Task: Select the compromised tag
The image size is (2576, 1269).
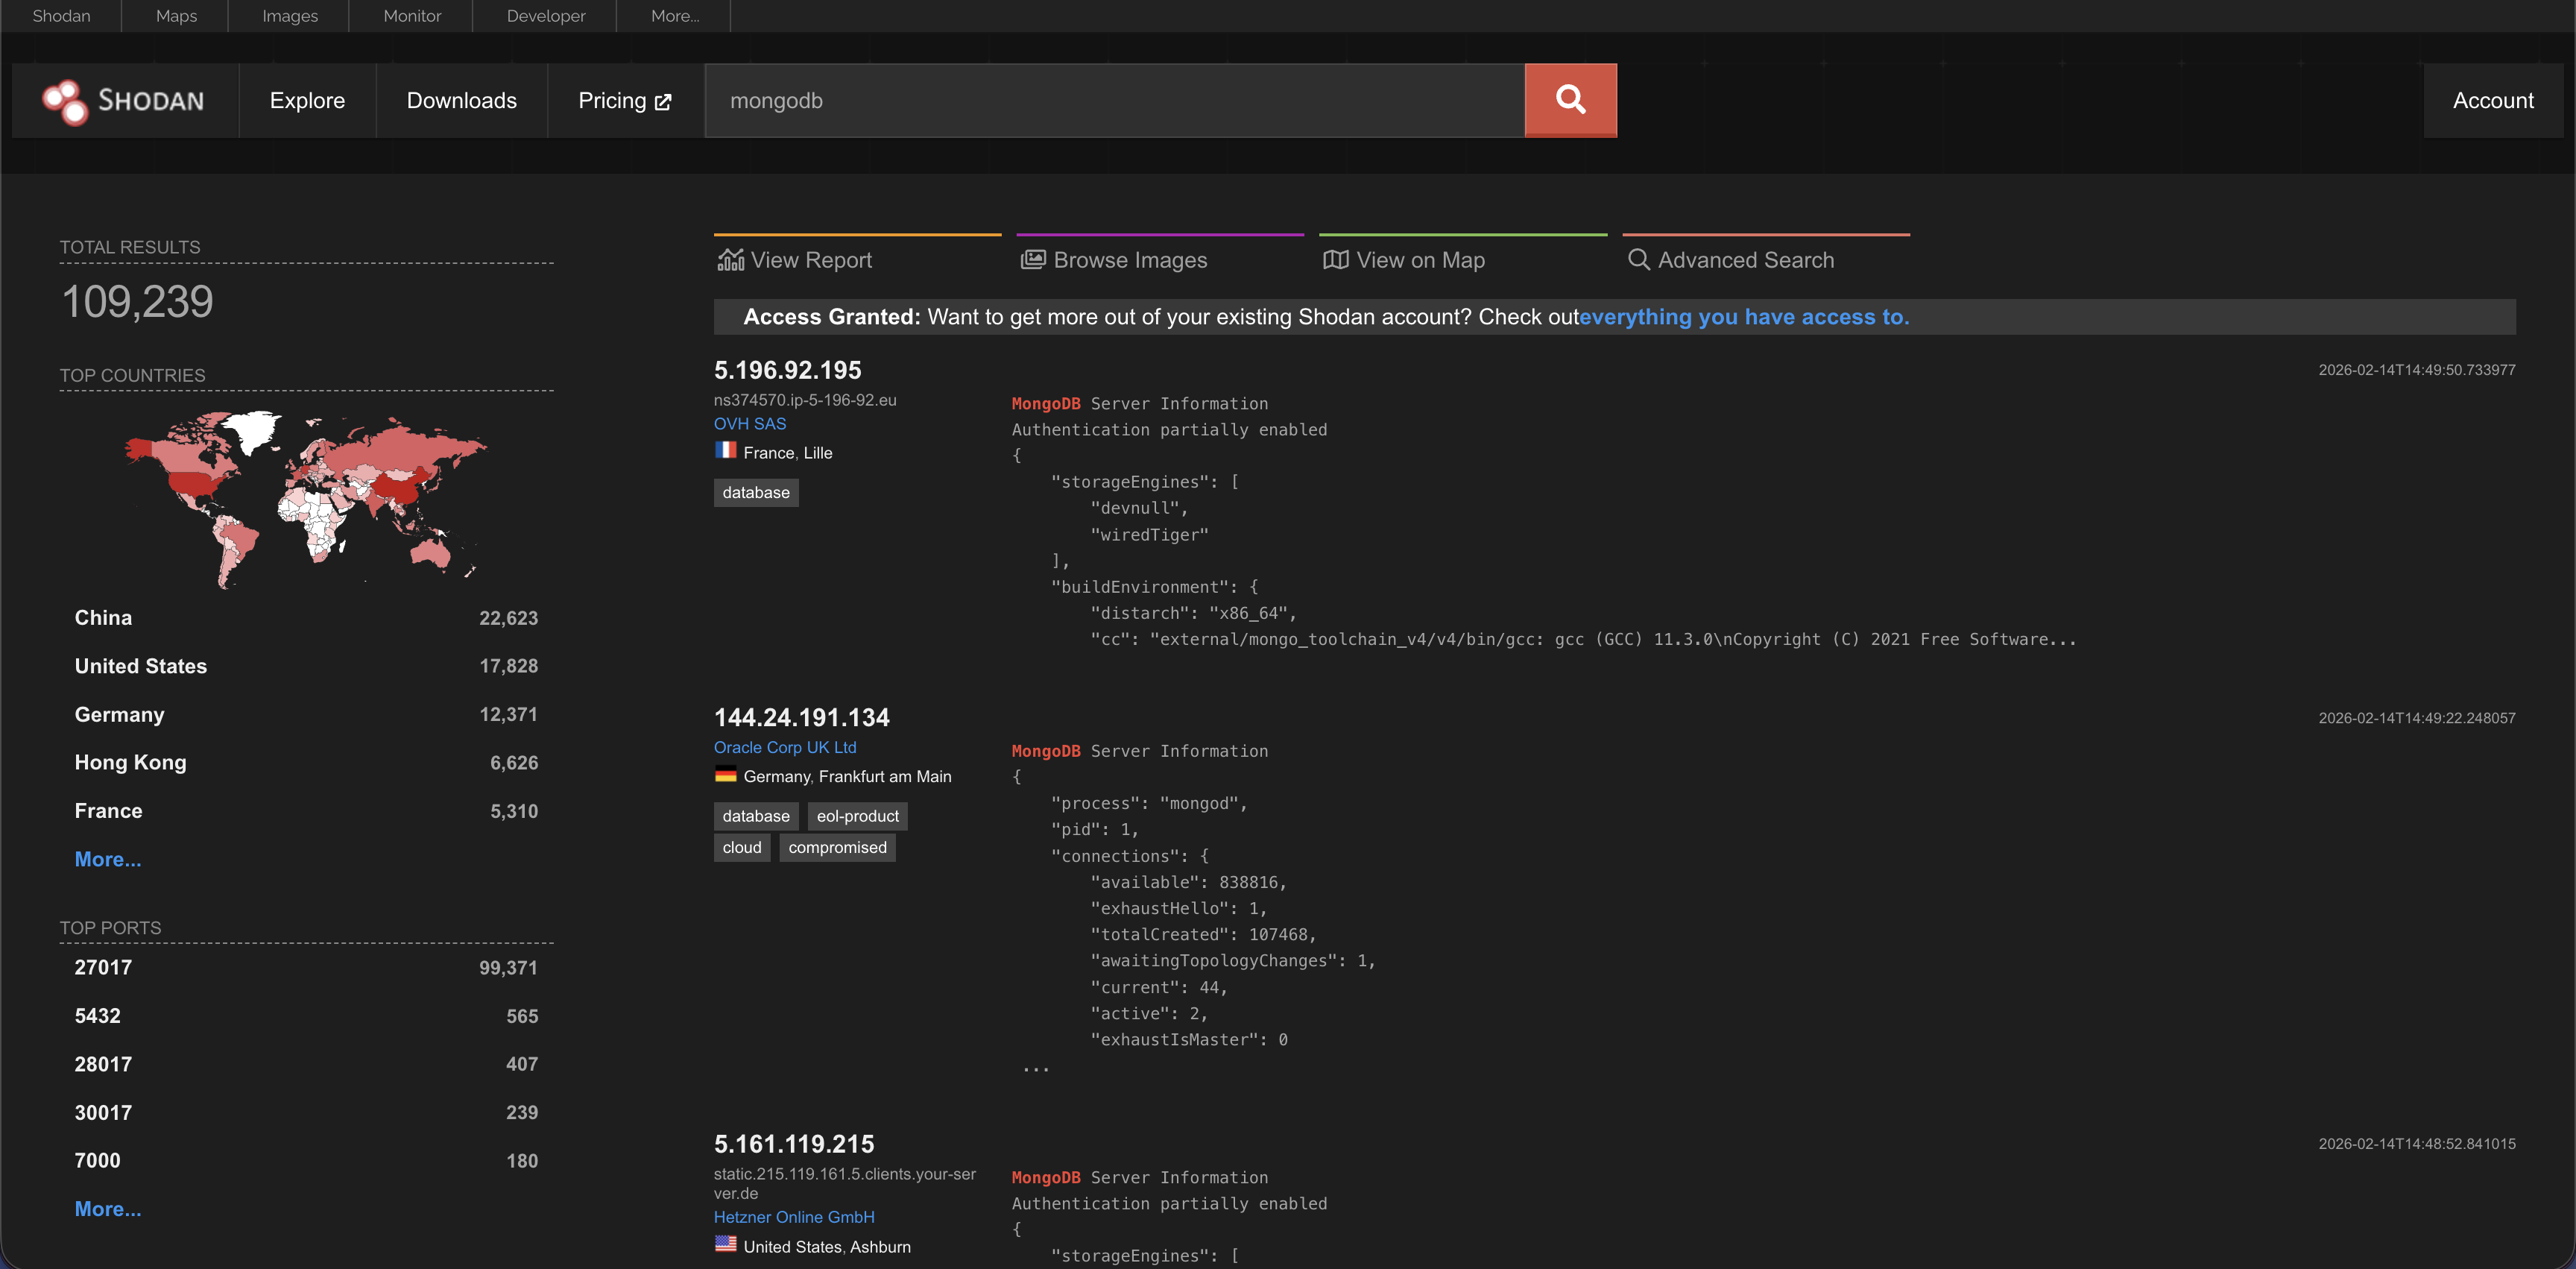Action: [x=836, y=847]
